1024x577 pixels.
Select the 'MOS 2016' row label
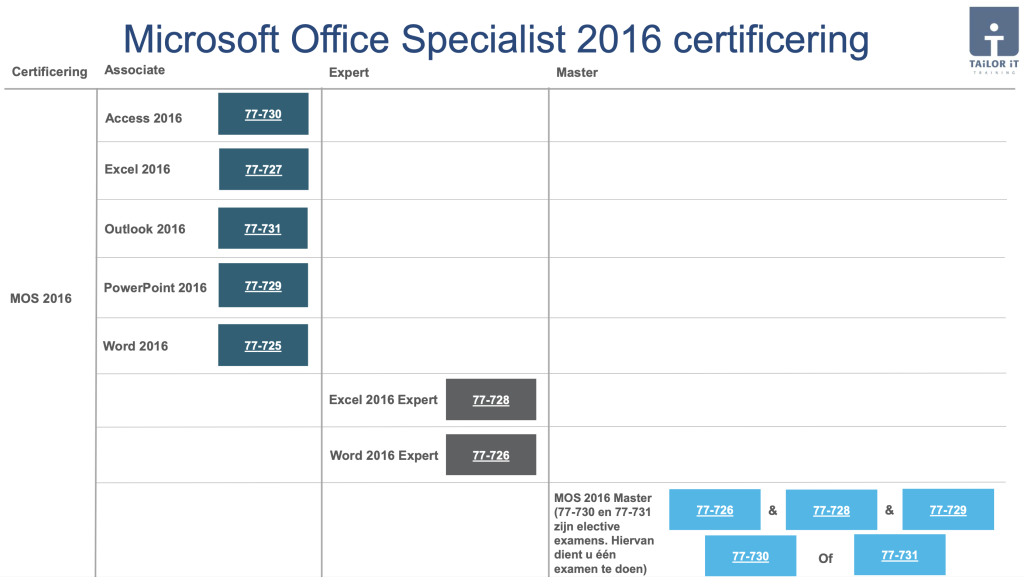click(40, 298)
